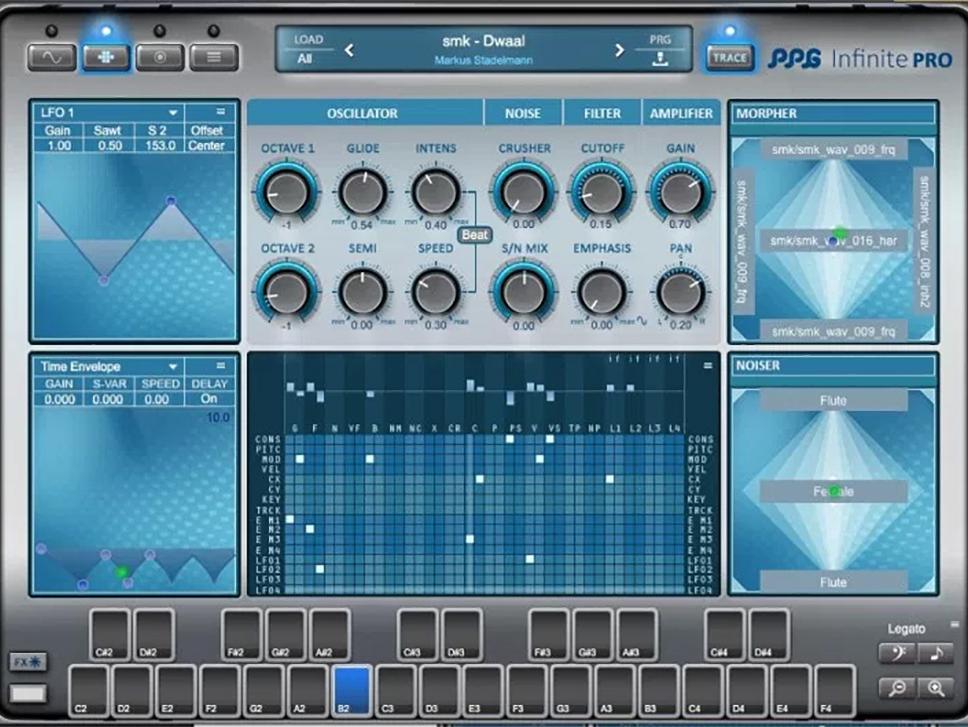Click the Flute button in the Noiser panel
This screenshot has width=968, height=727.
pos(832,400)
